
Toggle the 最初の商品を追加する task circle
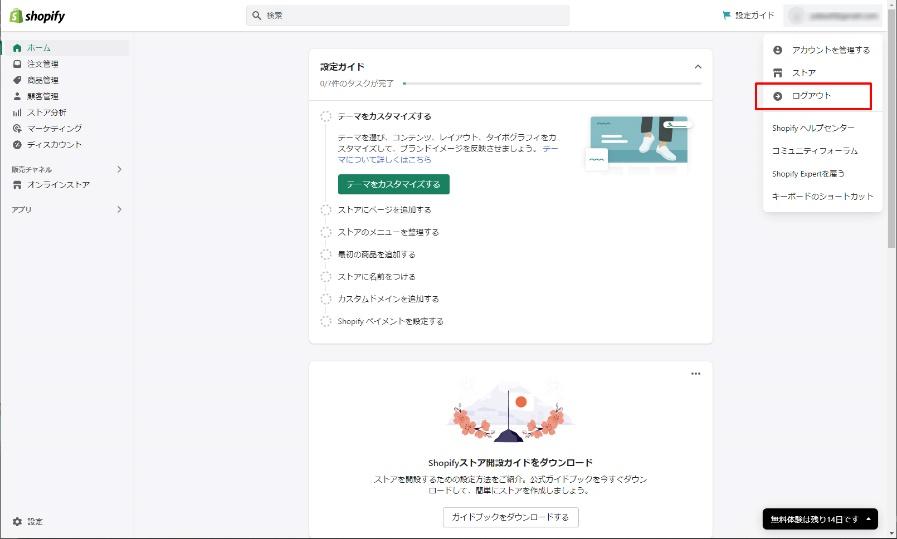[x=326, y=255]
